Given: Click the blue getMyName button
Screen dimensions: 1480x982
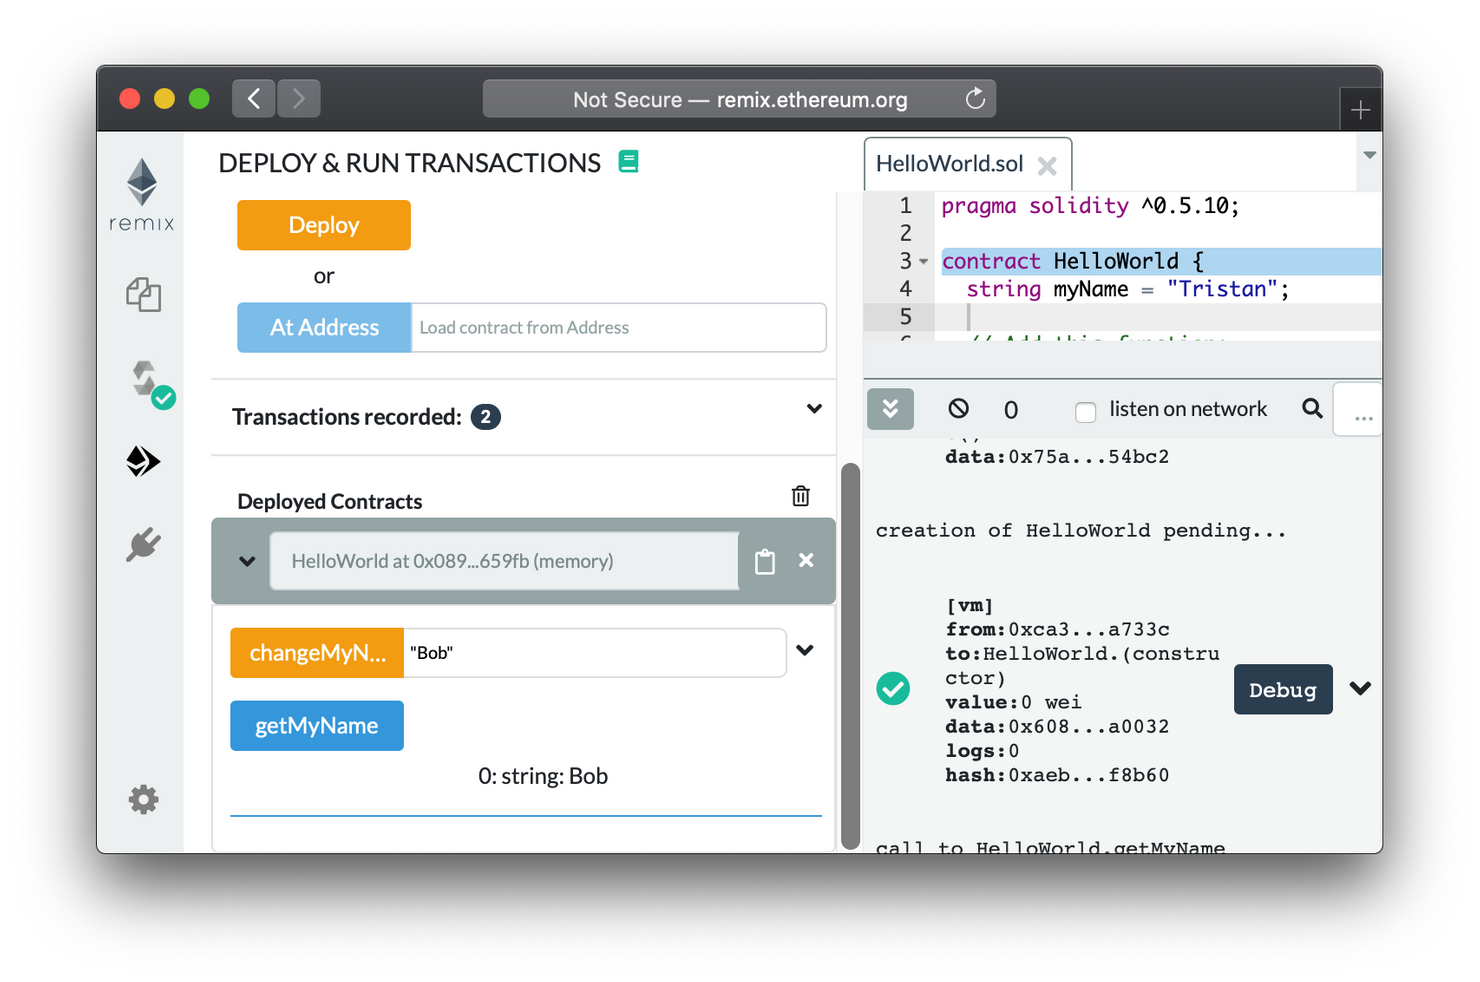Looking at the screenshot, I should click(x=317, y=726).
